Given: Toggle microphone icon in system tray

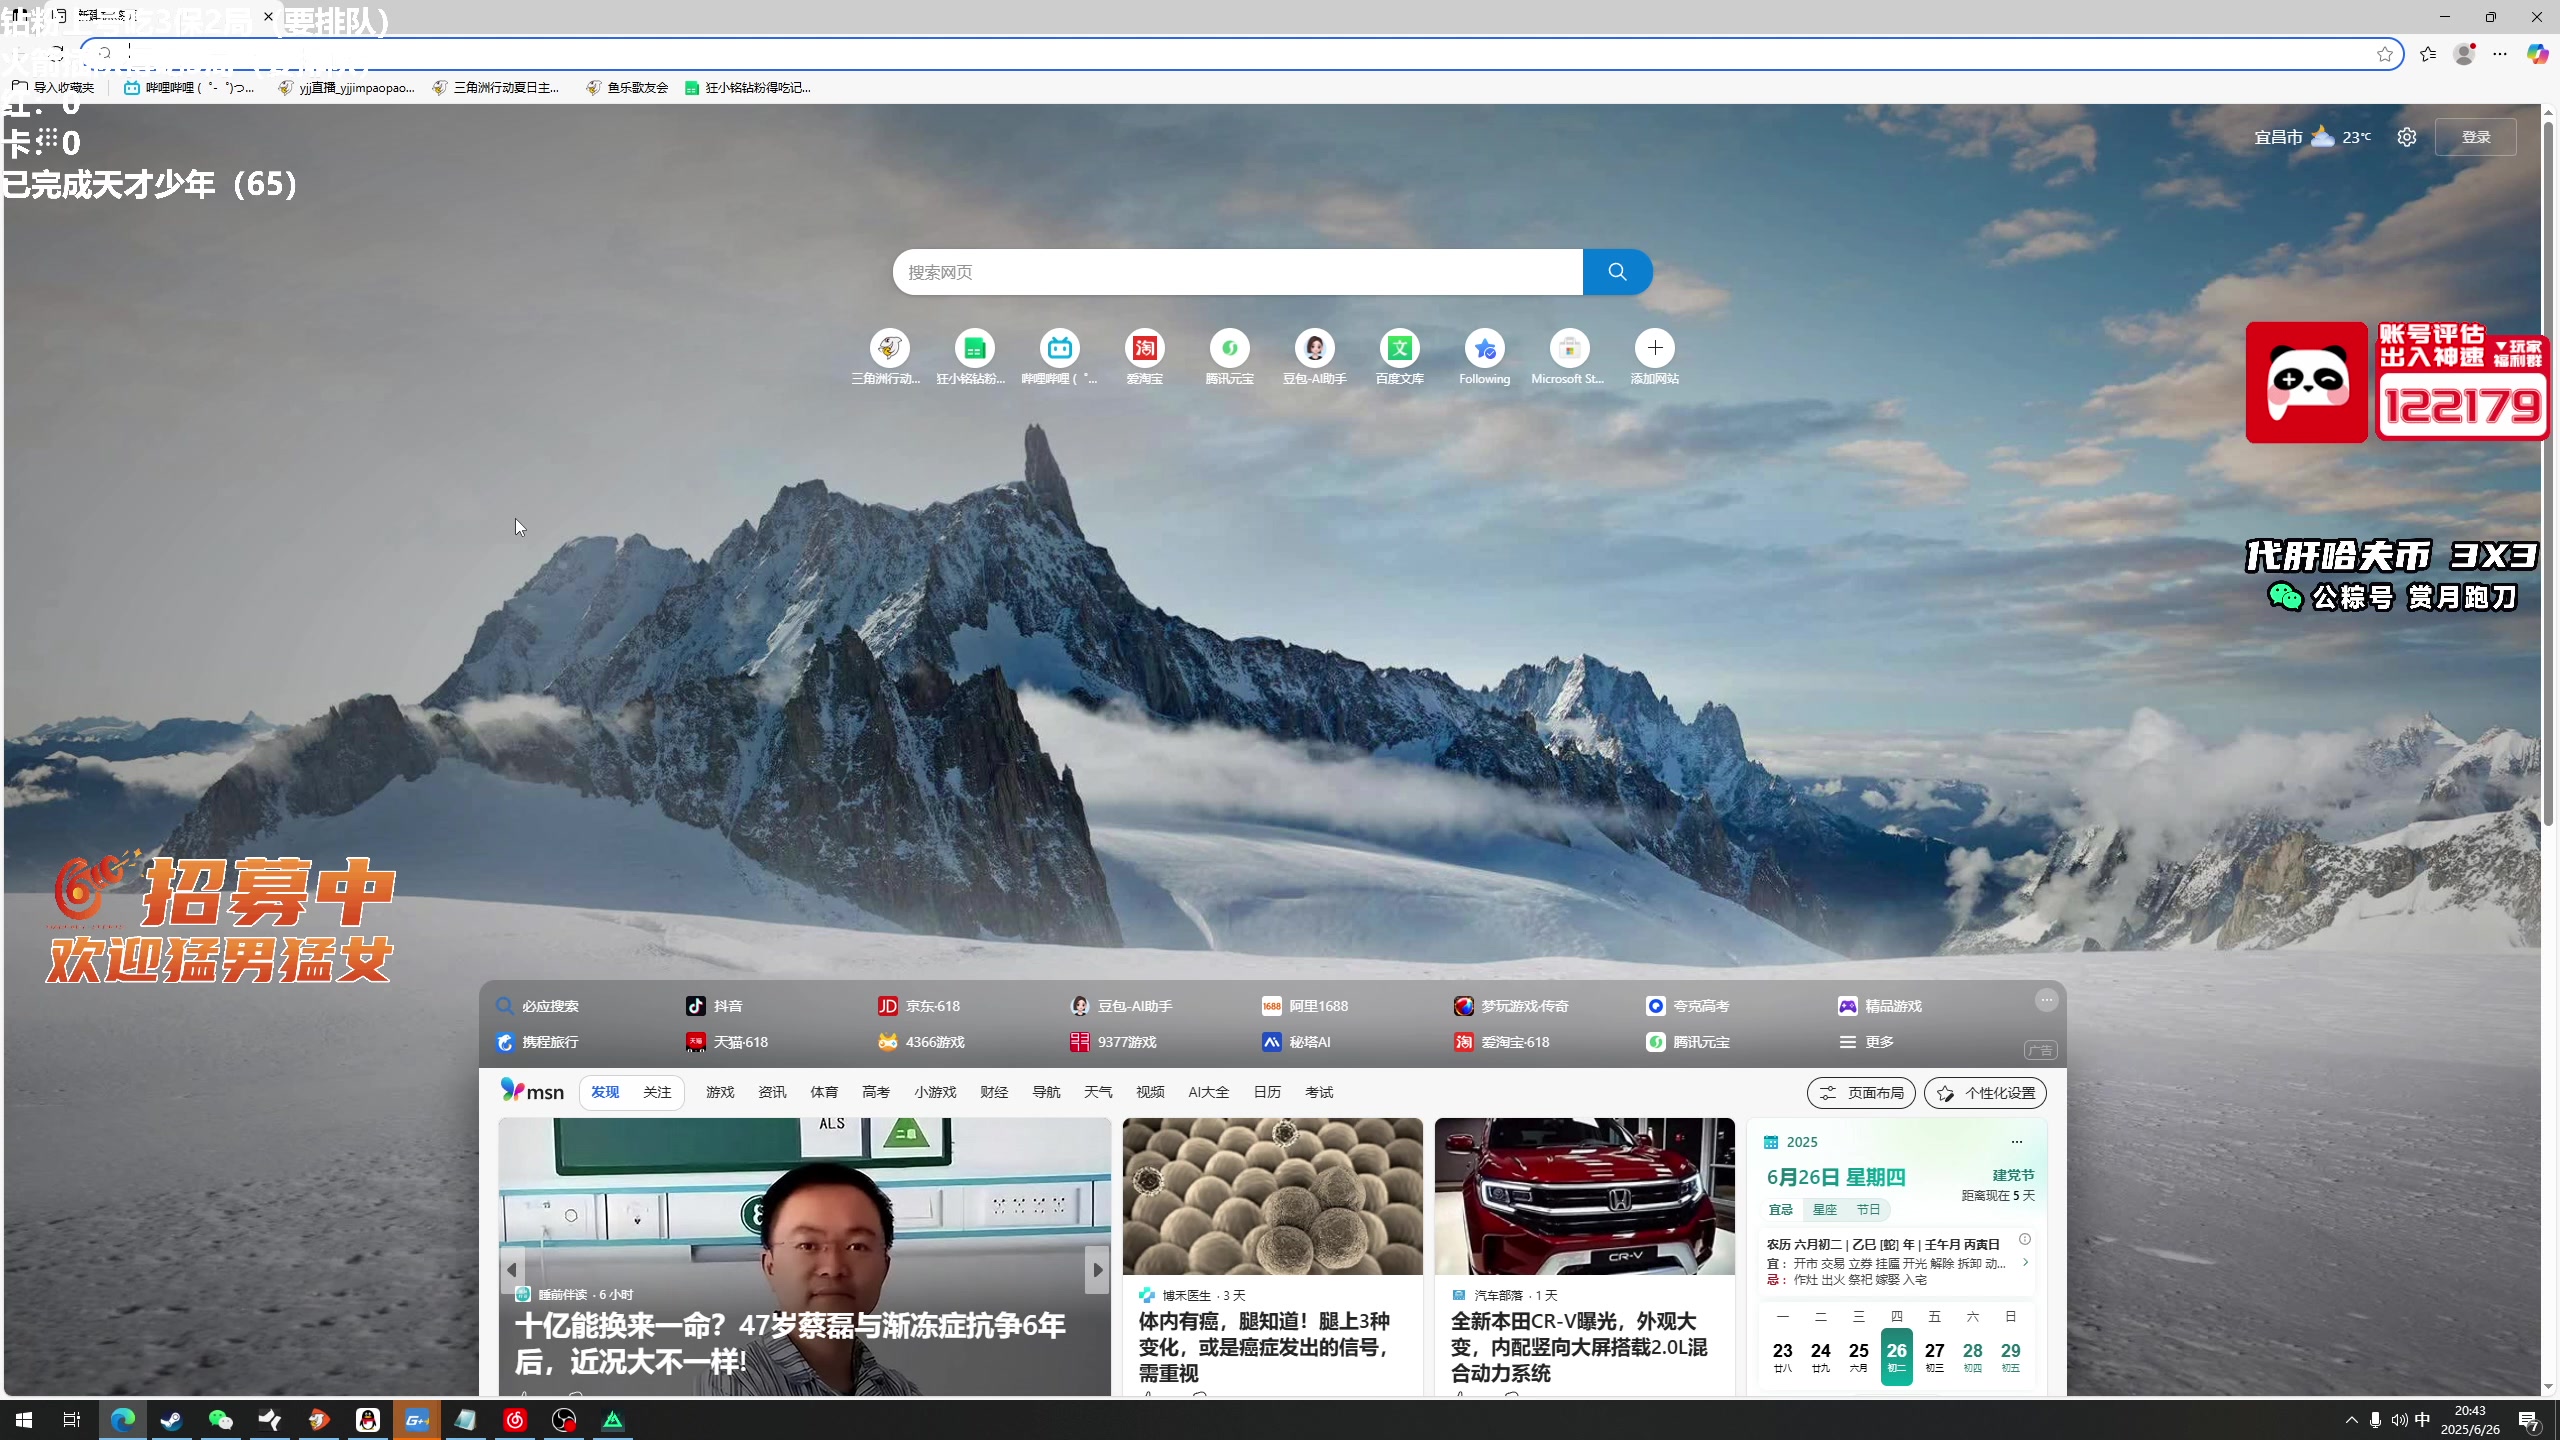Looking at the screenshot, I should 2375,1420.
